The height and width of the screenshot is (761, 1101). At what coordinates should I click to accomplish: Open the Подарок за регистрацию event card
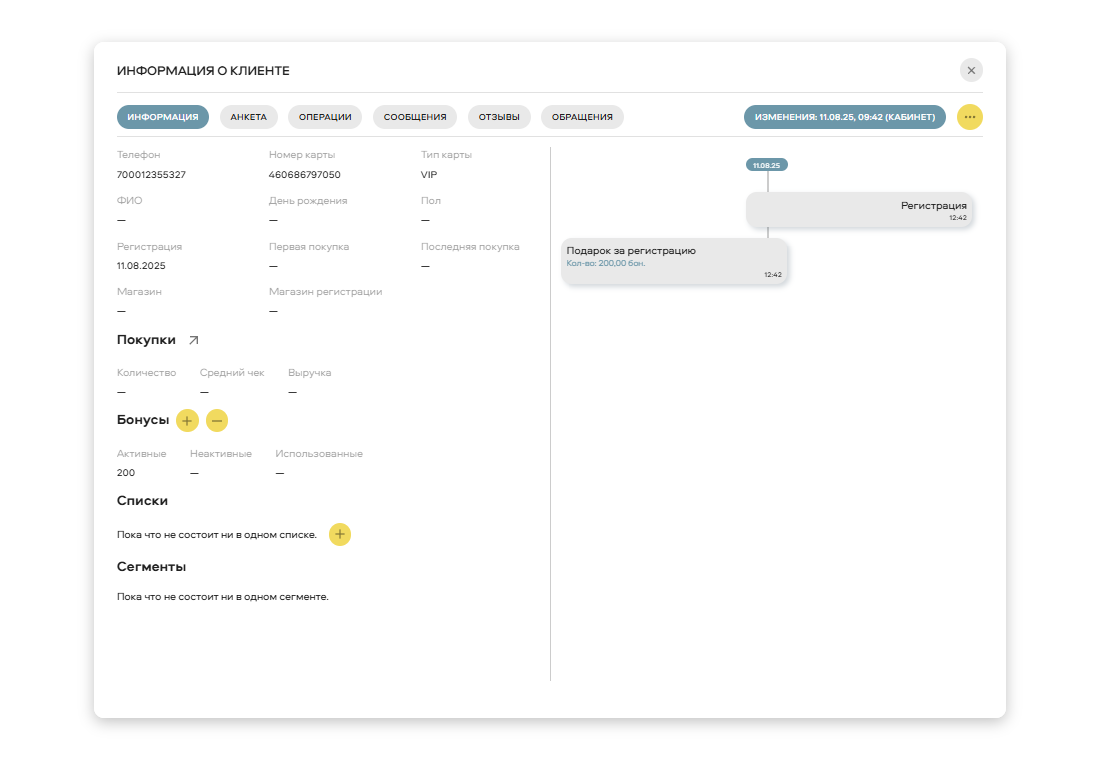tap(674, 261)
